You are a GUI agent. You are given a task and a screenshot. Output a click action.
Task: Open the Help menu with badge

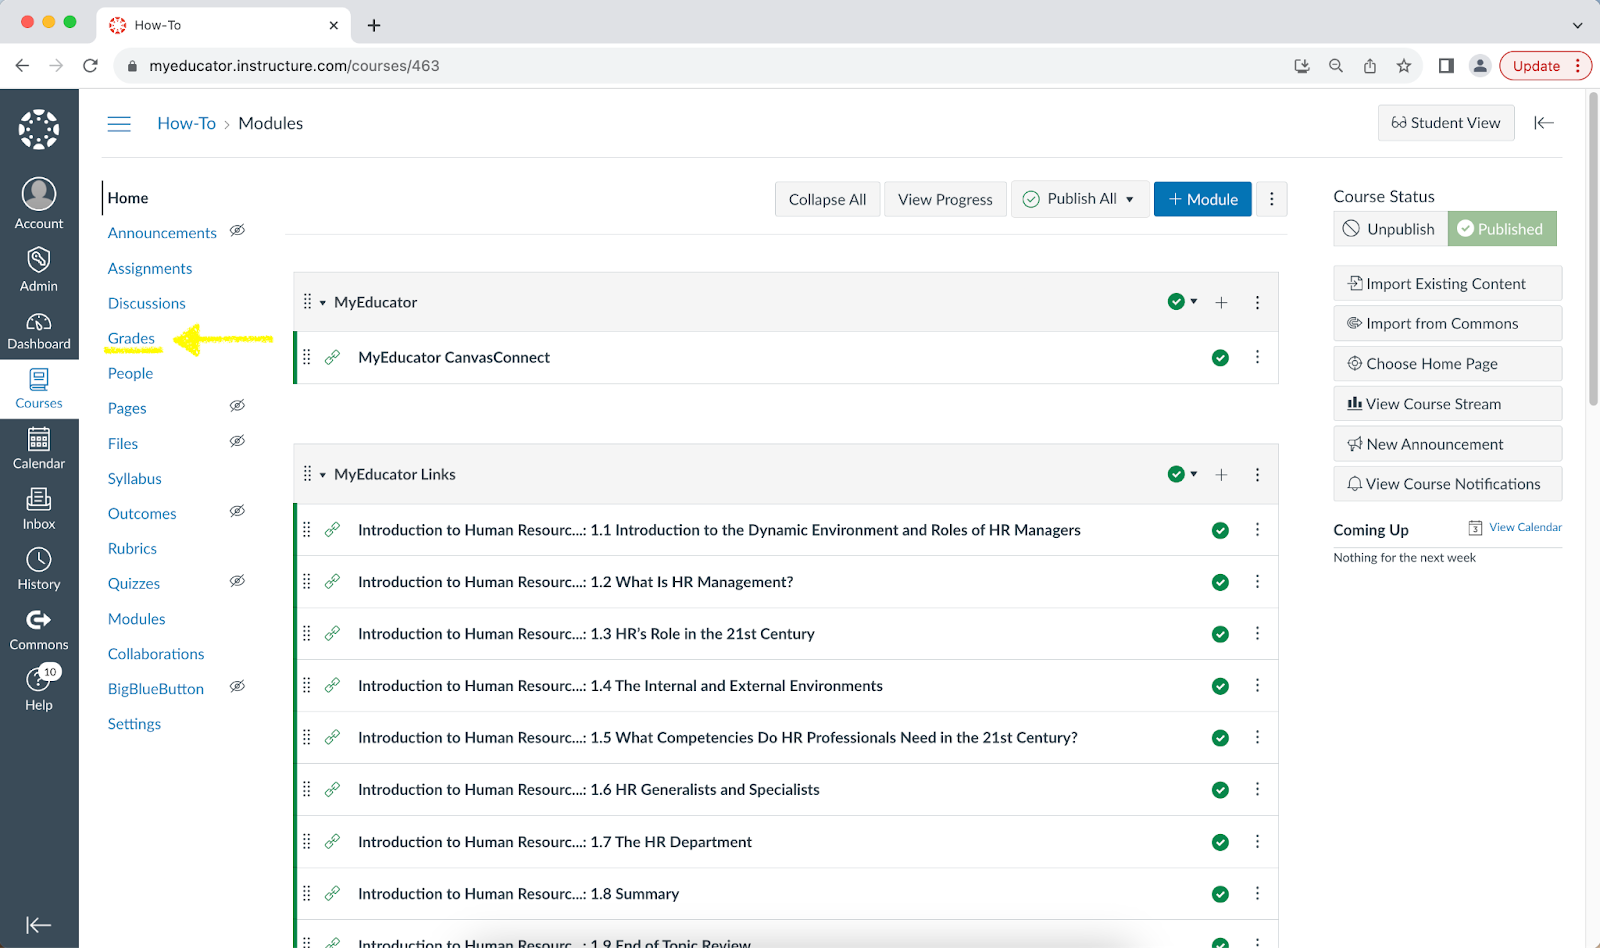coord(39,689)
